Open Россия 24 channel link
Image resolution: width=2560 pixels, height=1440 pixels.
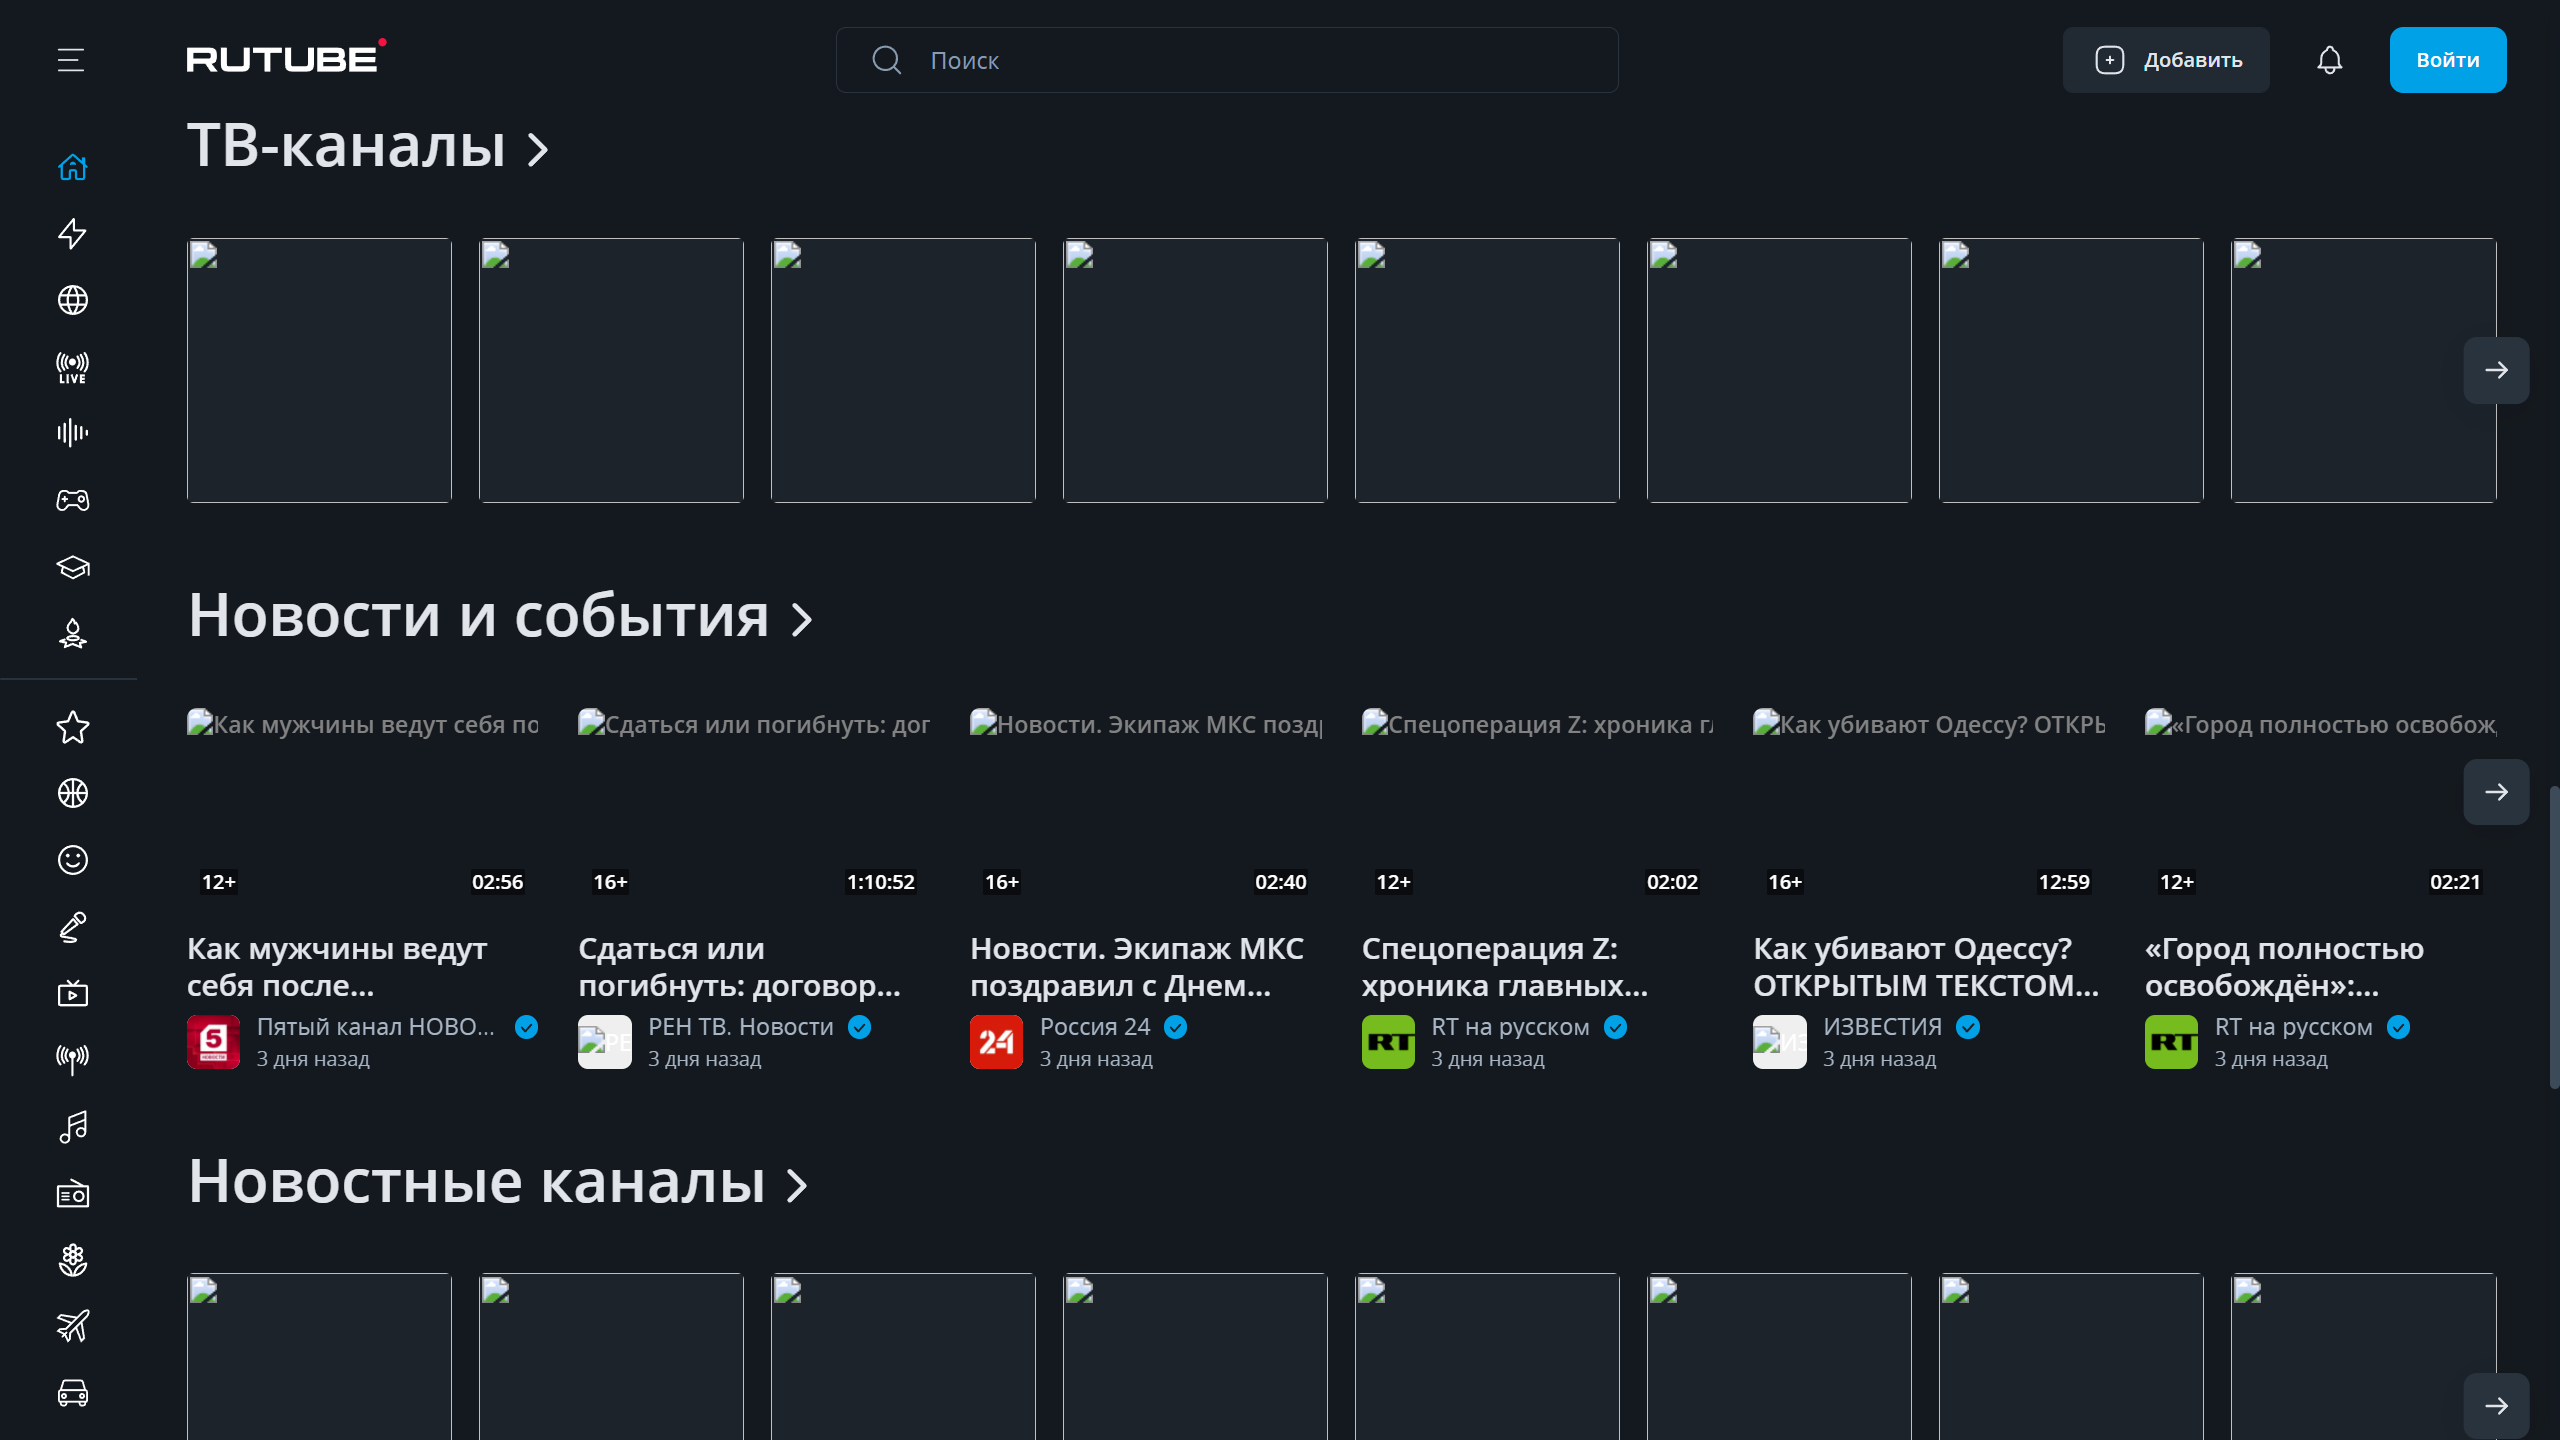(1094, 1027)
